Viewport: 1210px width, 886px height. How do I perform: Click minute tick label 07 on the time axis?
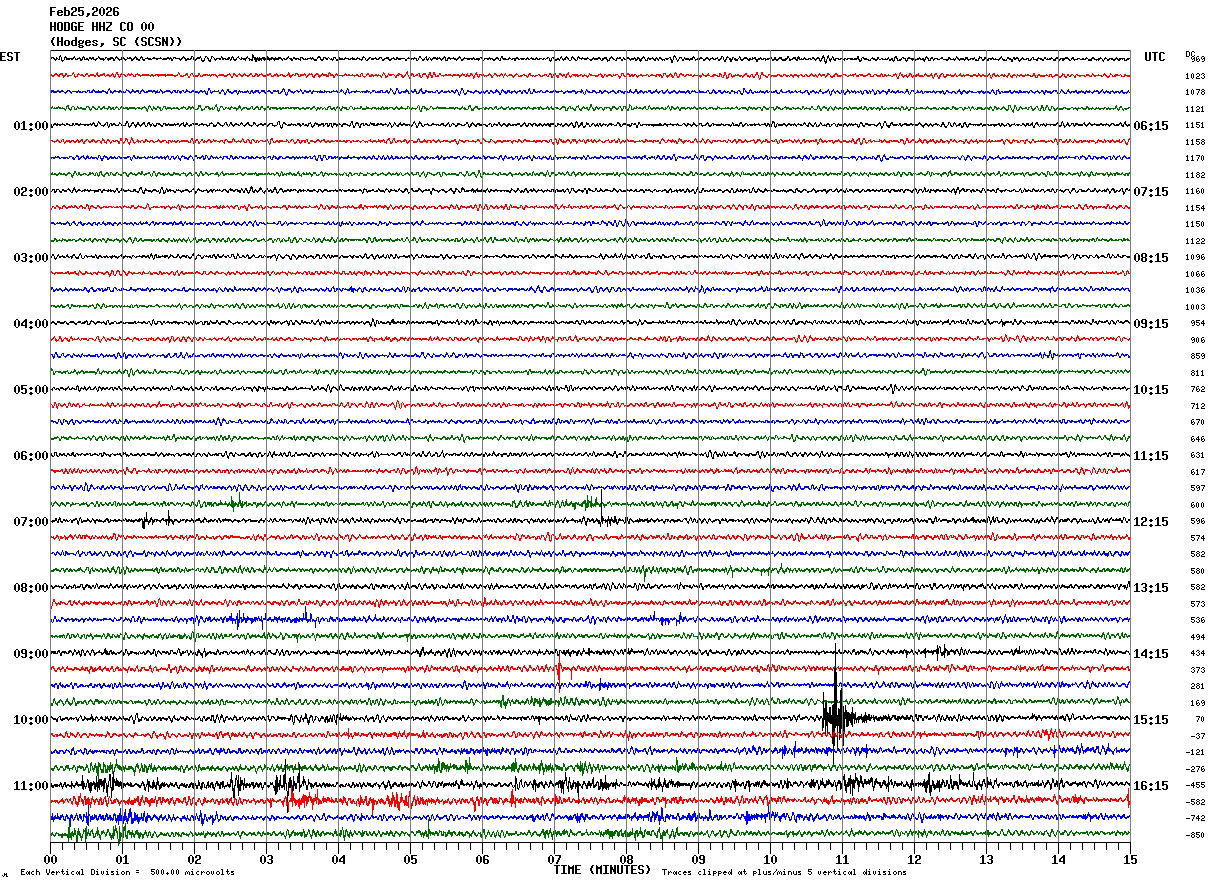point(554,859)
